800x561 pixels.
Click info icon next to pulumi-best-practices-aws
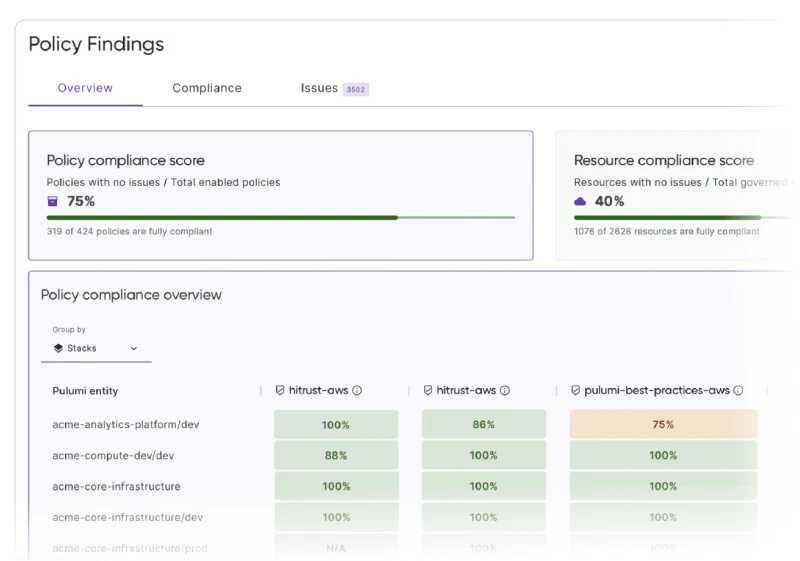pyautogui.click(x=738, y=390)
